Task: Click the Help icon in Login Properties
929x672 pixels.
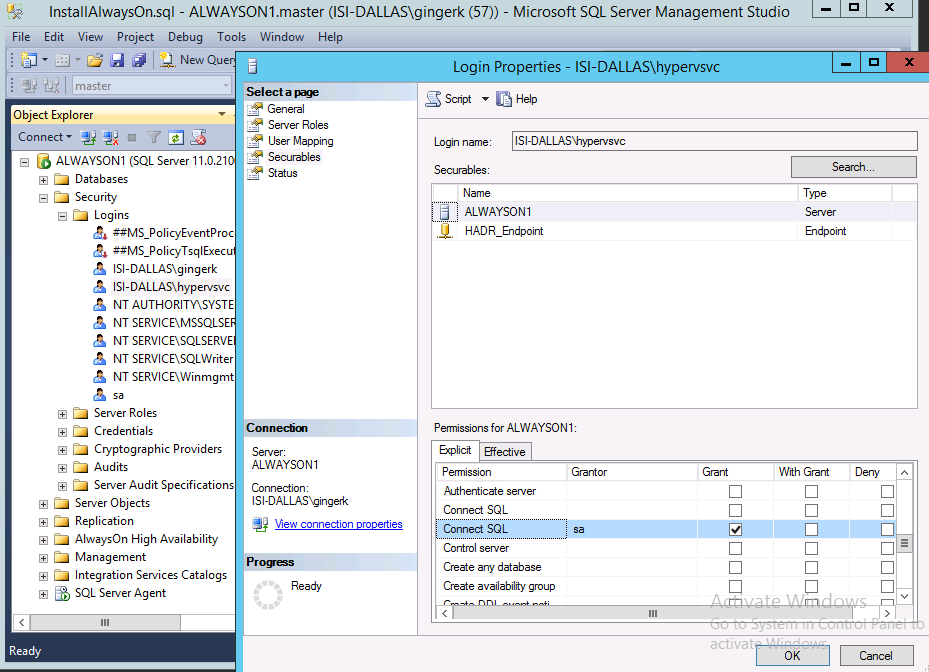Action: click(x=504, y=99)
